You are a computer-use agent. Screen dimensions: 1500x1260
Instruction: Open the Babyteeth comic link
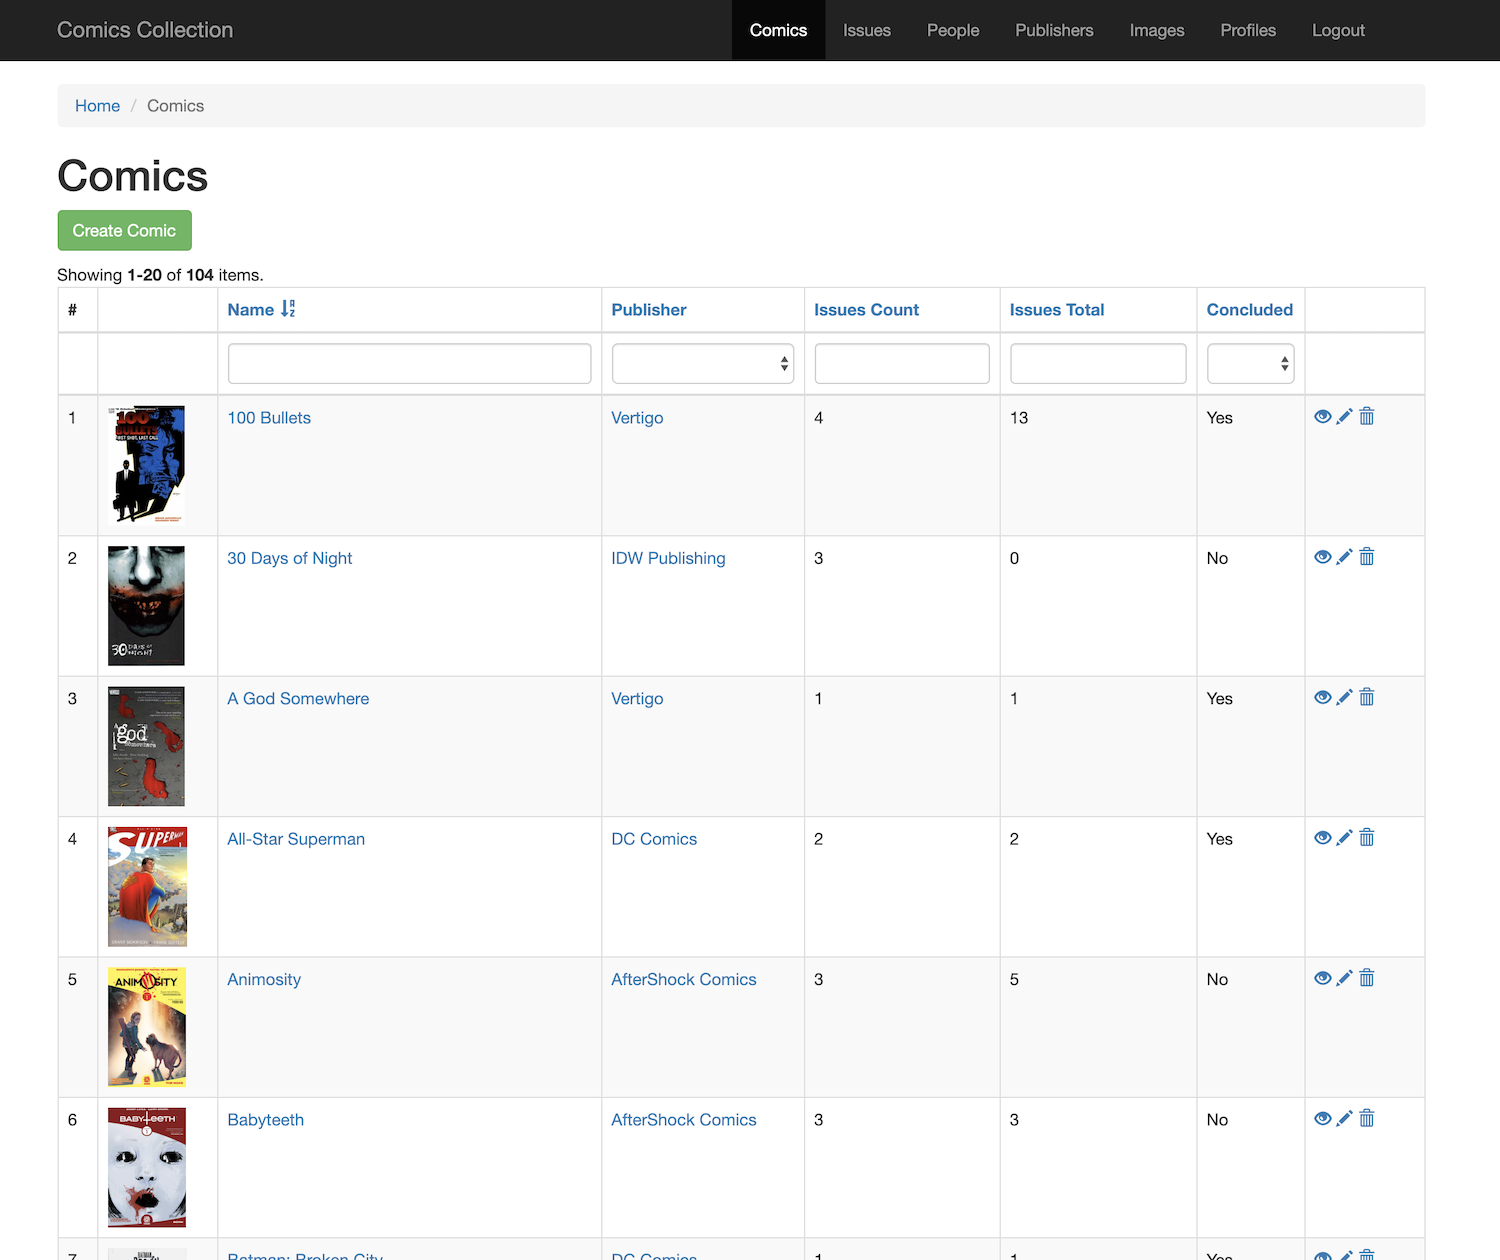pyautogui.click(x=265, y=1120)
